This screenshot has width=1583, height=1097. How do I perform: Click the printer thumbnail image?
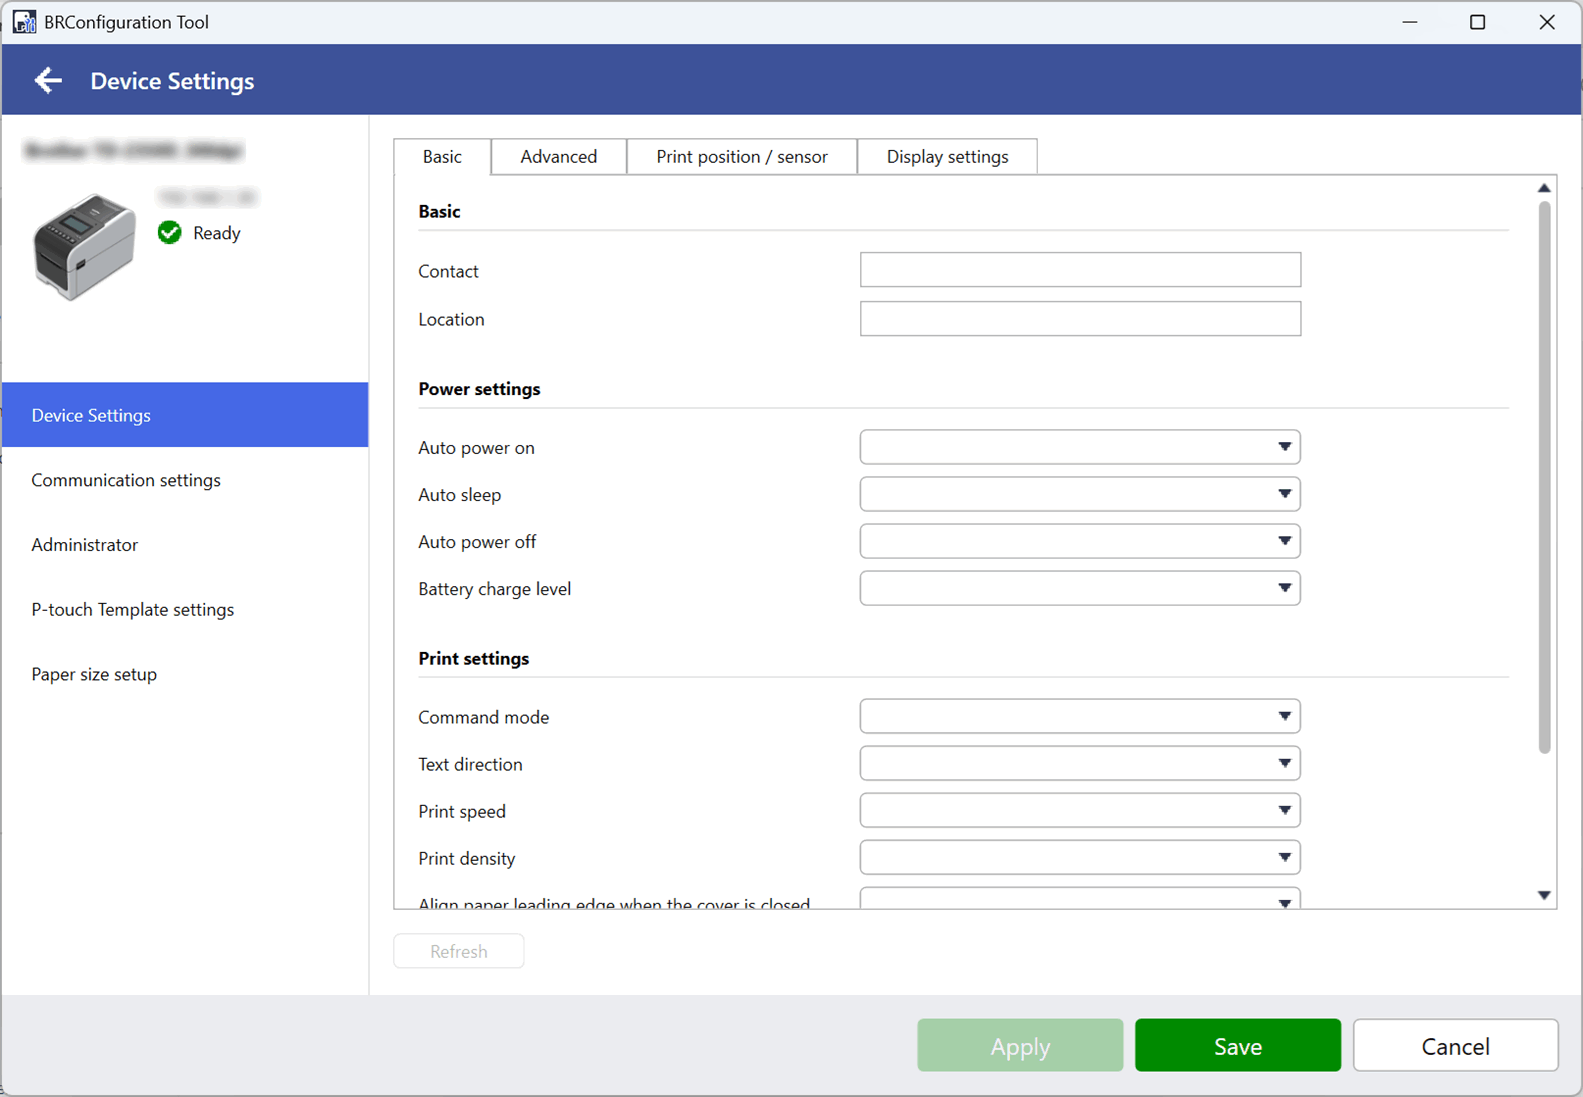tap(84, 247)
